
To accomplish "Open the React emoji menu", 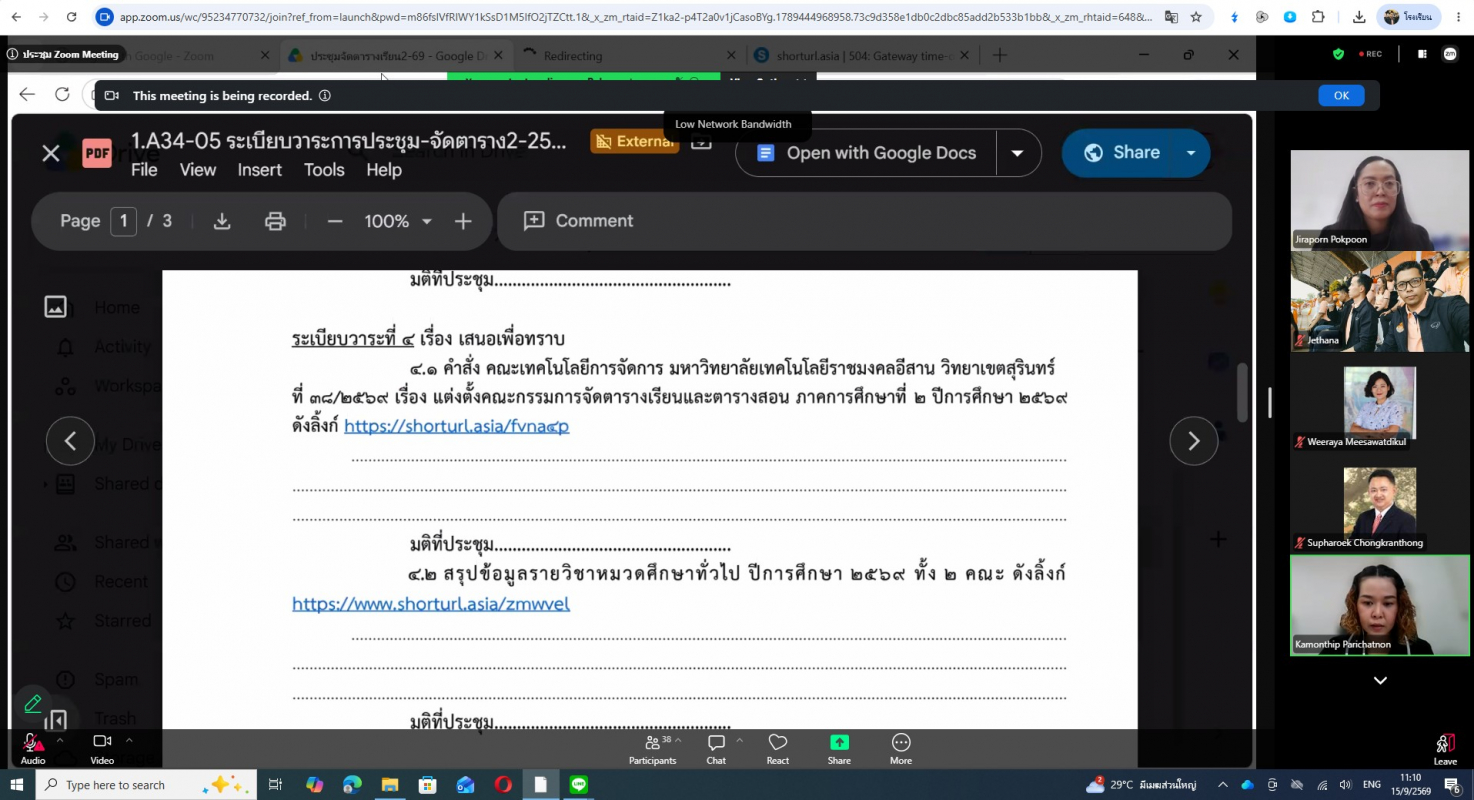I will click(x=778, y=748).
